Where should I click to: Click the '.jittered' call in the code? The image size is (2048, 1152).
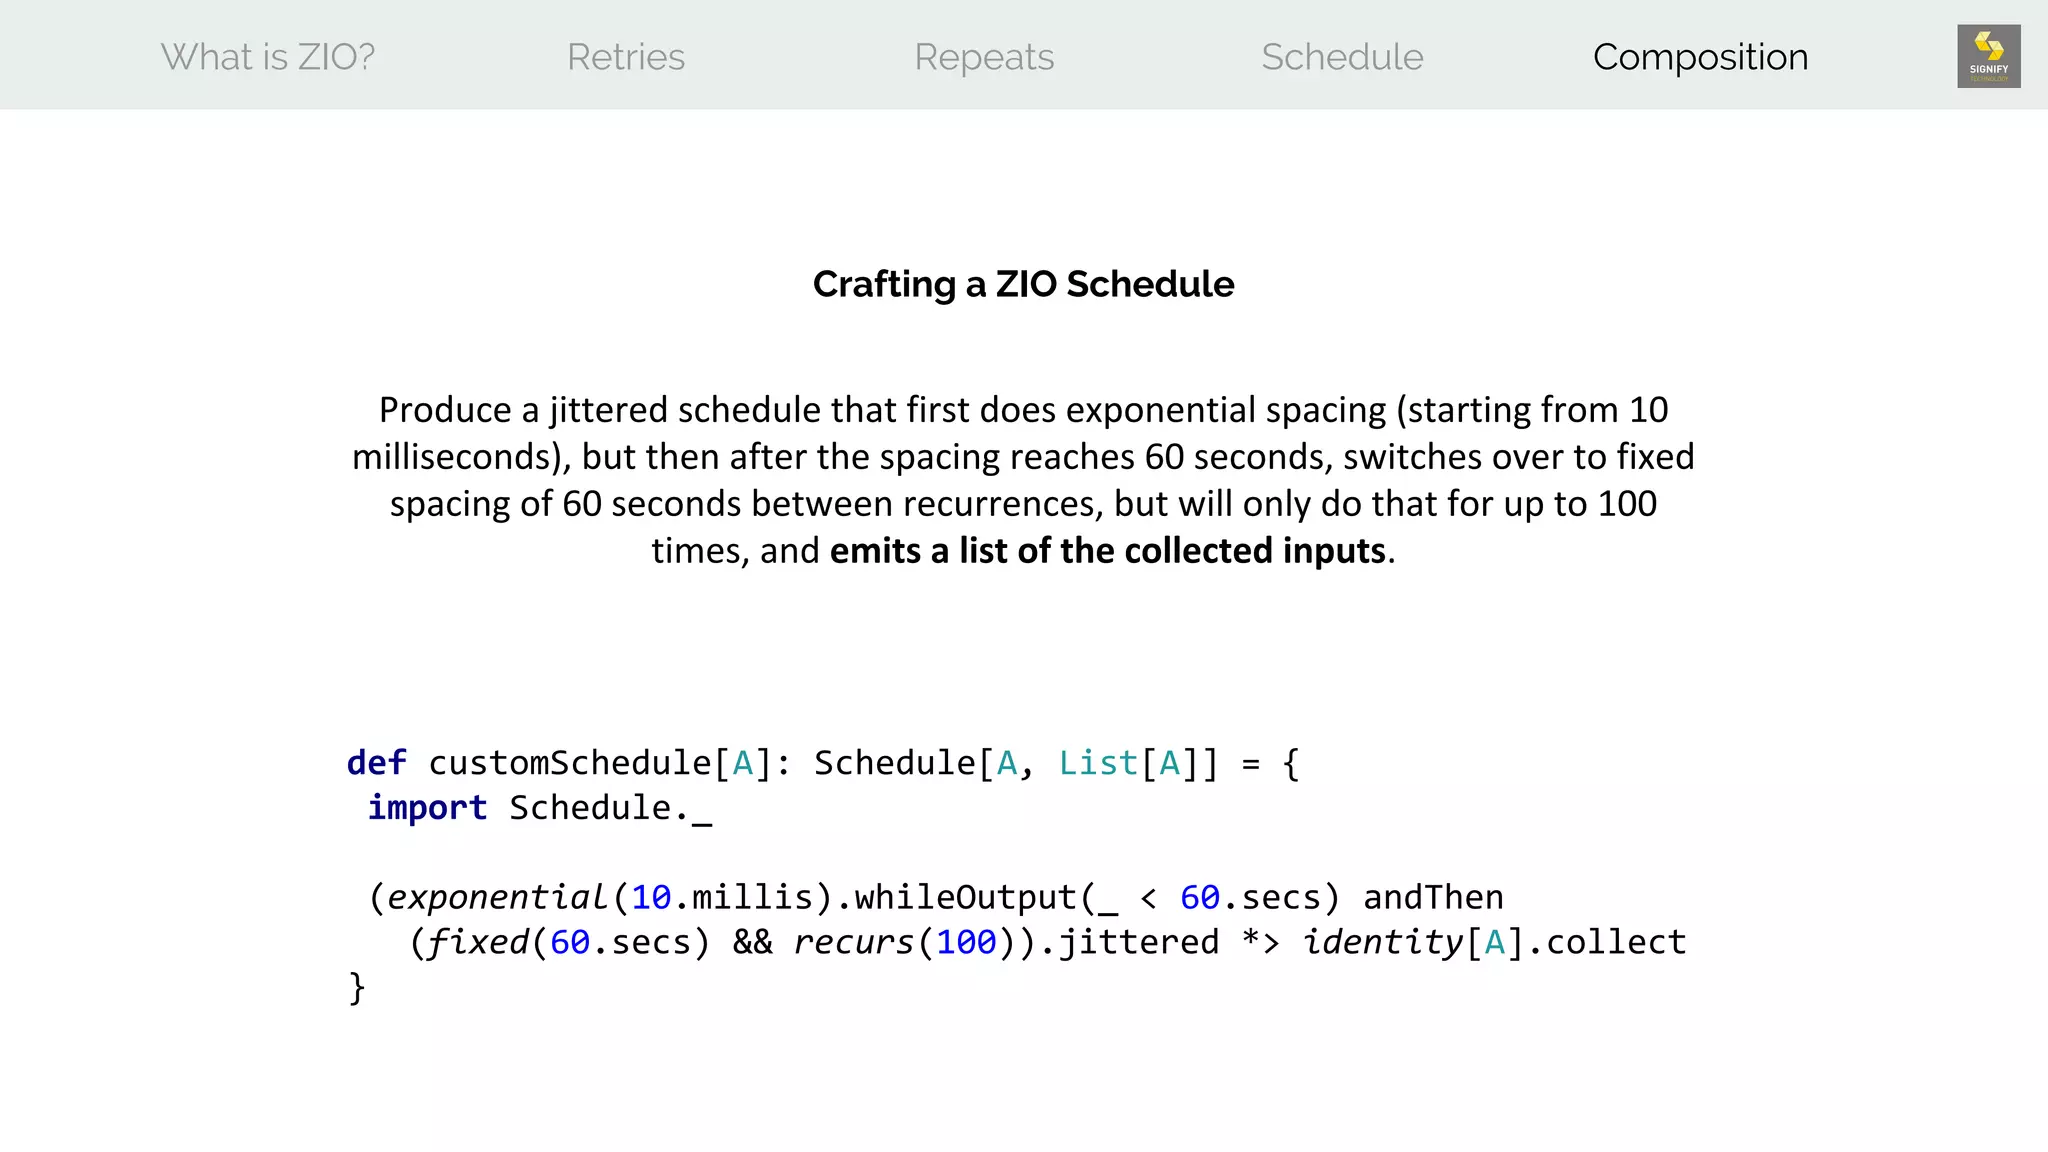[1130, 943]
